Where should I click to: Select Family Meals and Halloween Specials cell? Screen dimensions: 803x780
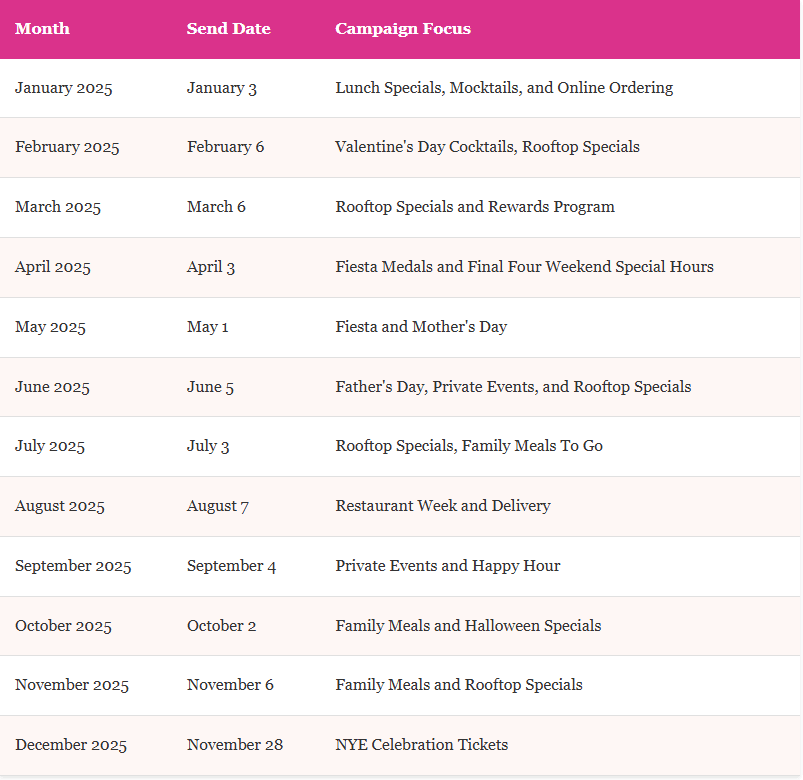[x=468, y=626]
